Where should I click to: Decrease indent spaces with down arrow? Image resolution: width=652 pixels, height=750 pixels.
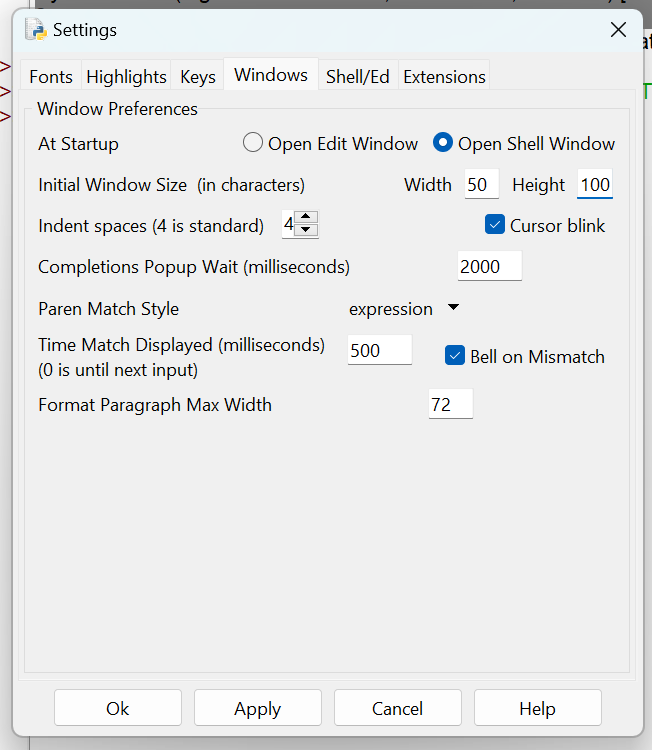[x=308, y=231]
